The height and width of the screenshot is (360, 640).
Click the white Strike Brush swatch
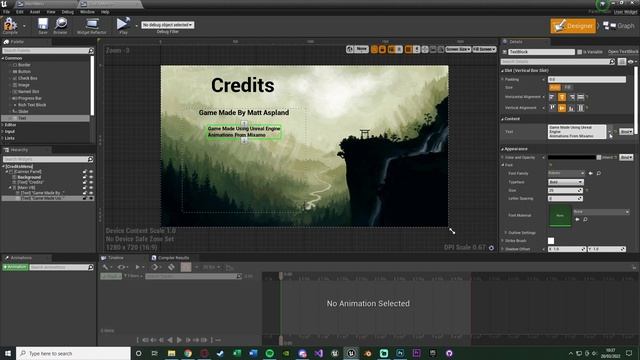[551, 241]
